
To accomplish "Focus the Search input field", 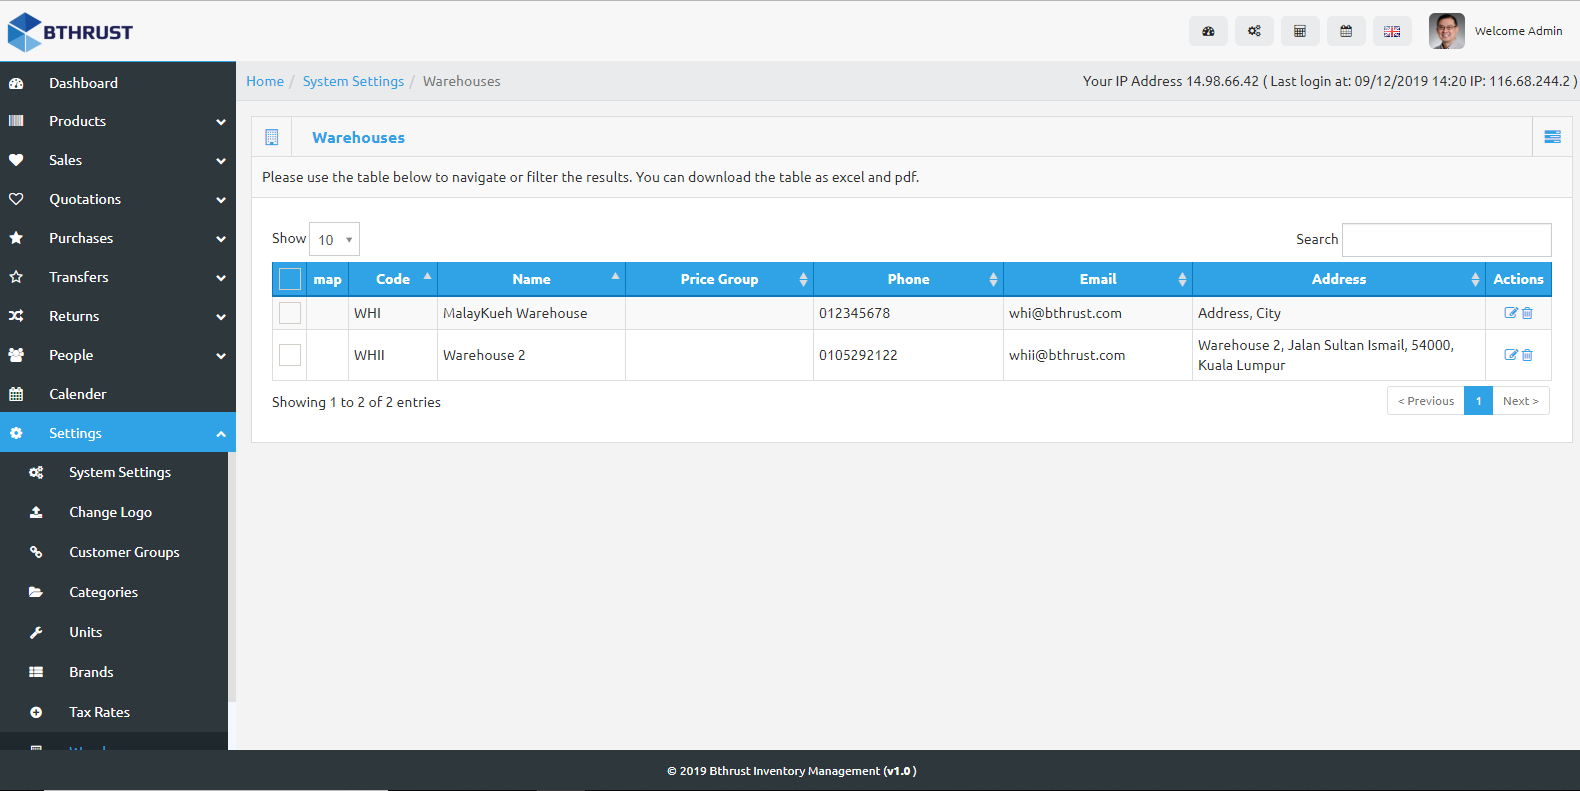I will [1446, 240].
